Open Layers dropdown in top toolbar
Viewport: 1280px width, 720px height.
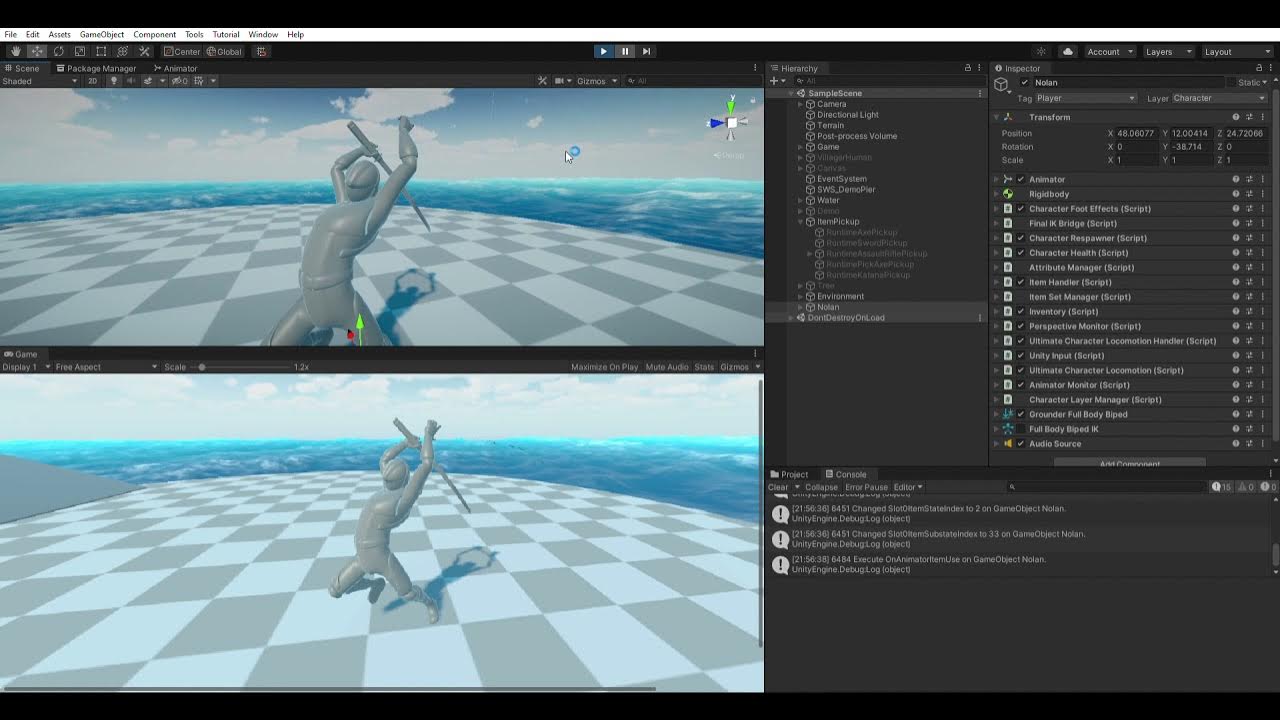(x=1168, y=51)
